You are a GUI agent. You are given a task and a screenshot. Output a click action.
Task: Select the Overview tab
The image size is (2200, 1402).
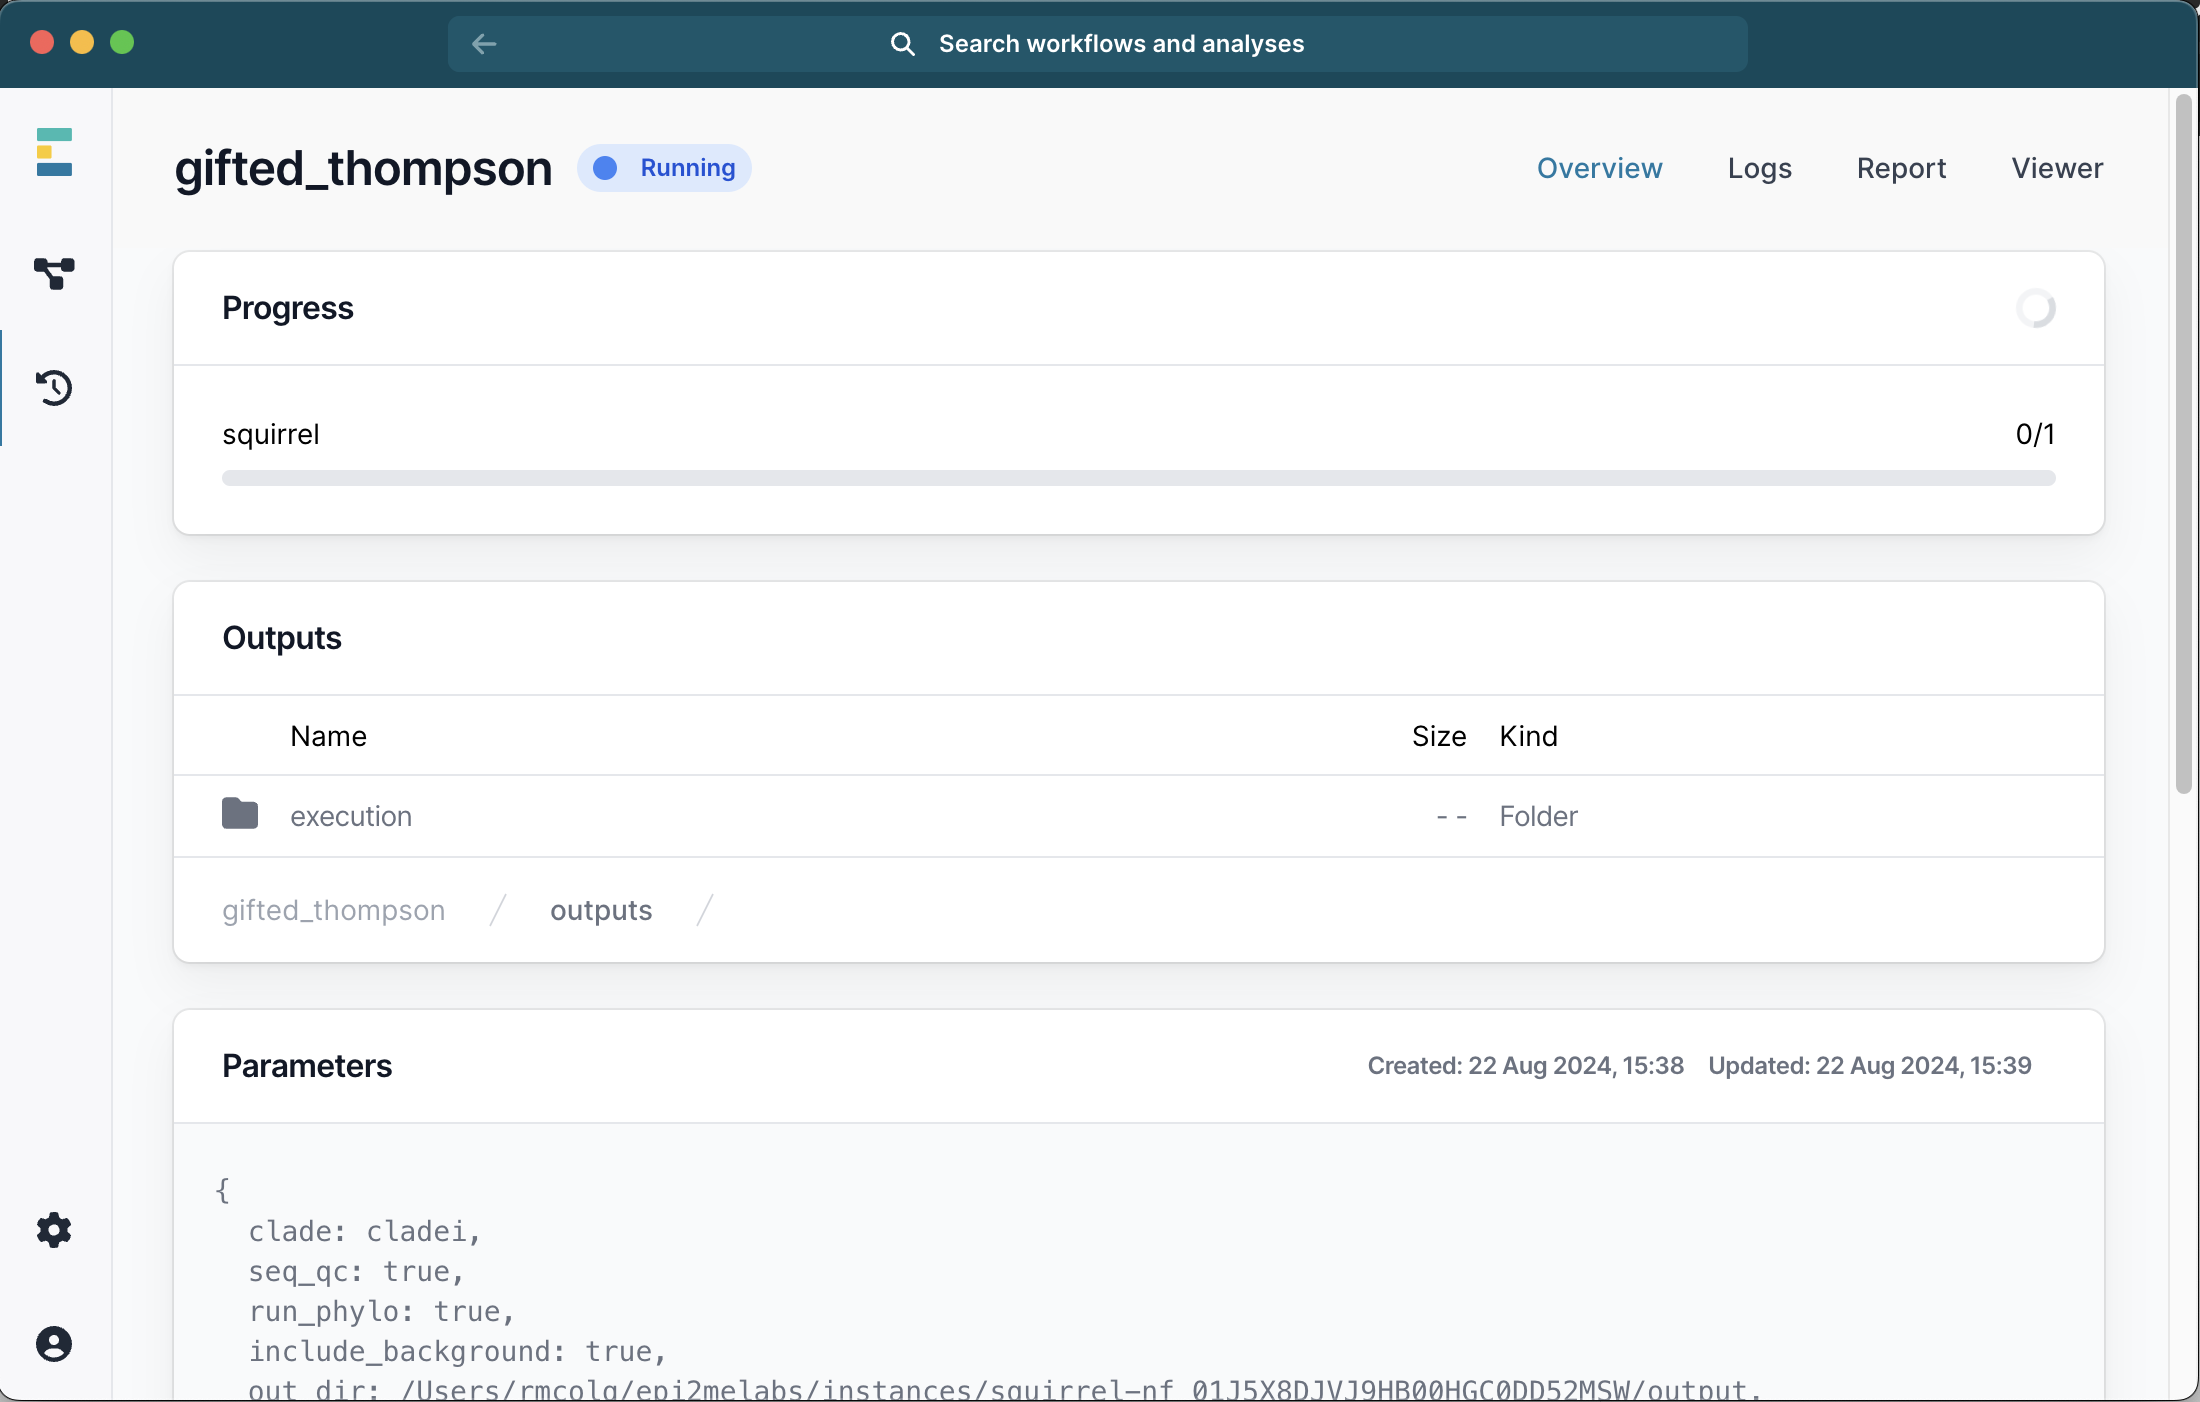[x=1599, y=168]
